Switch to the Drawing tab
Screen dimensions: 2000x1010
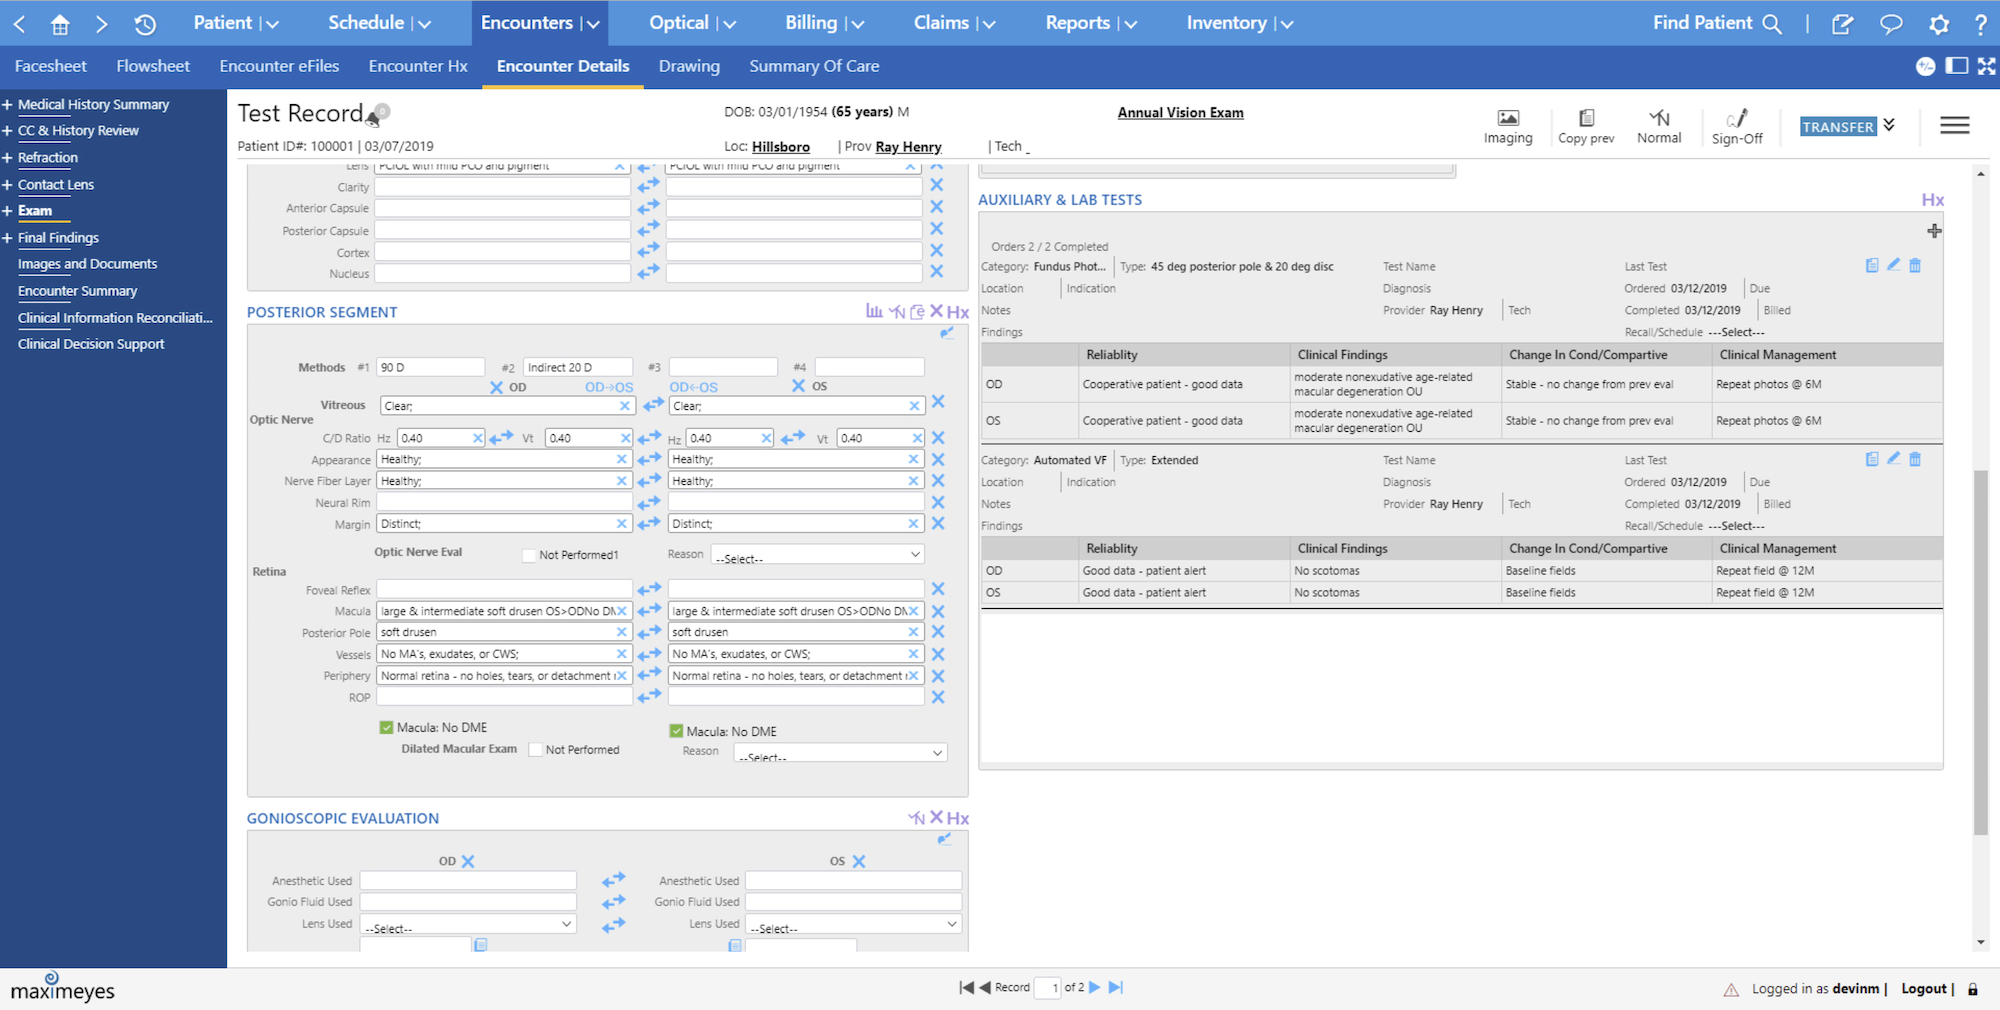tap(689, 66)
